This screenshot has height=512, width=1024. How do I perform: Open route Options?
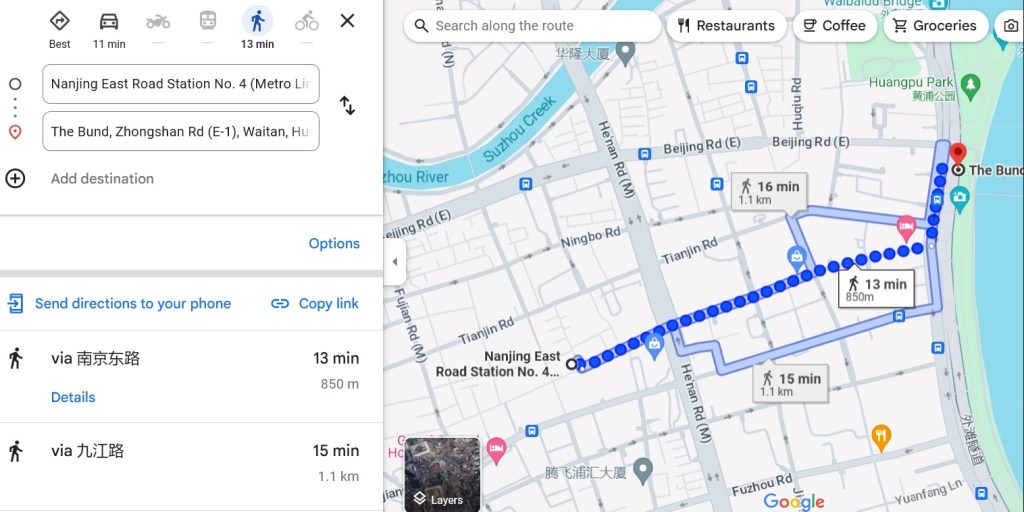(x=334, y=244)
